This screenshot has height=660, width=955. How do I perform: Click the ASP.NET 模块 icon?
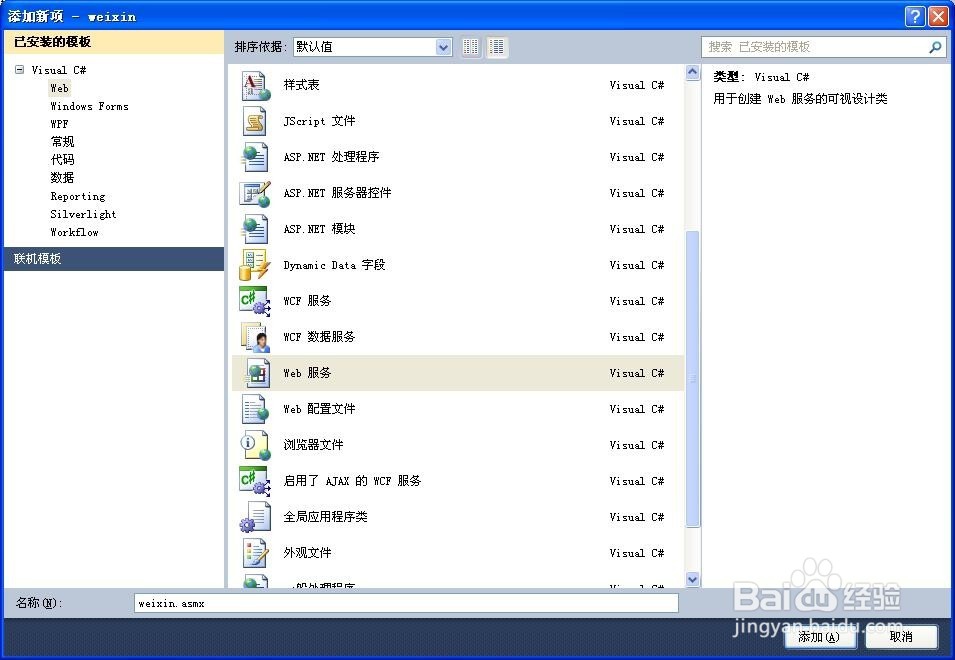point(256,229)
